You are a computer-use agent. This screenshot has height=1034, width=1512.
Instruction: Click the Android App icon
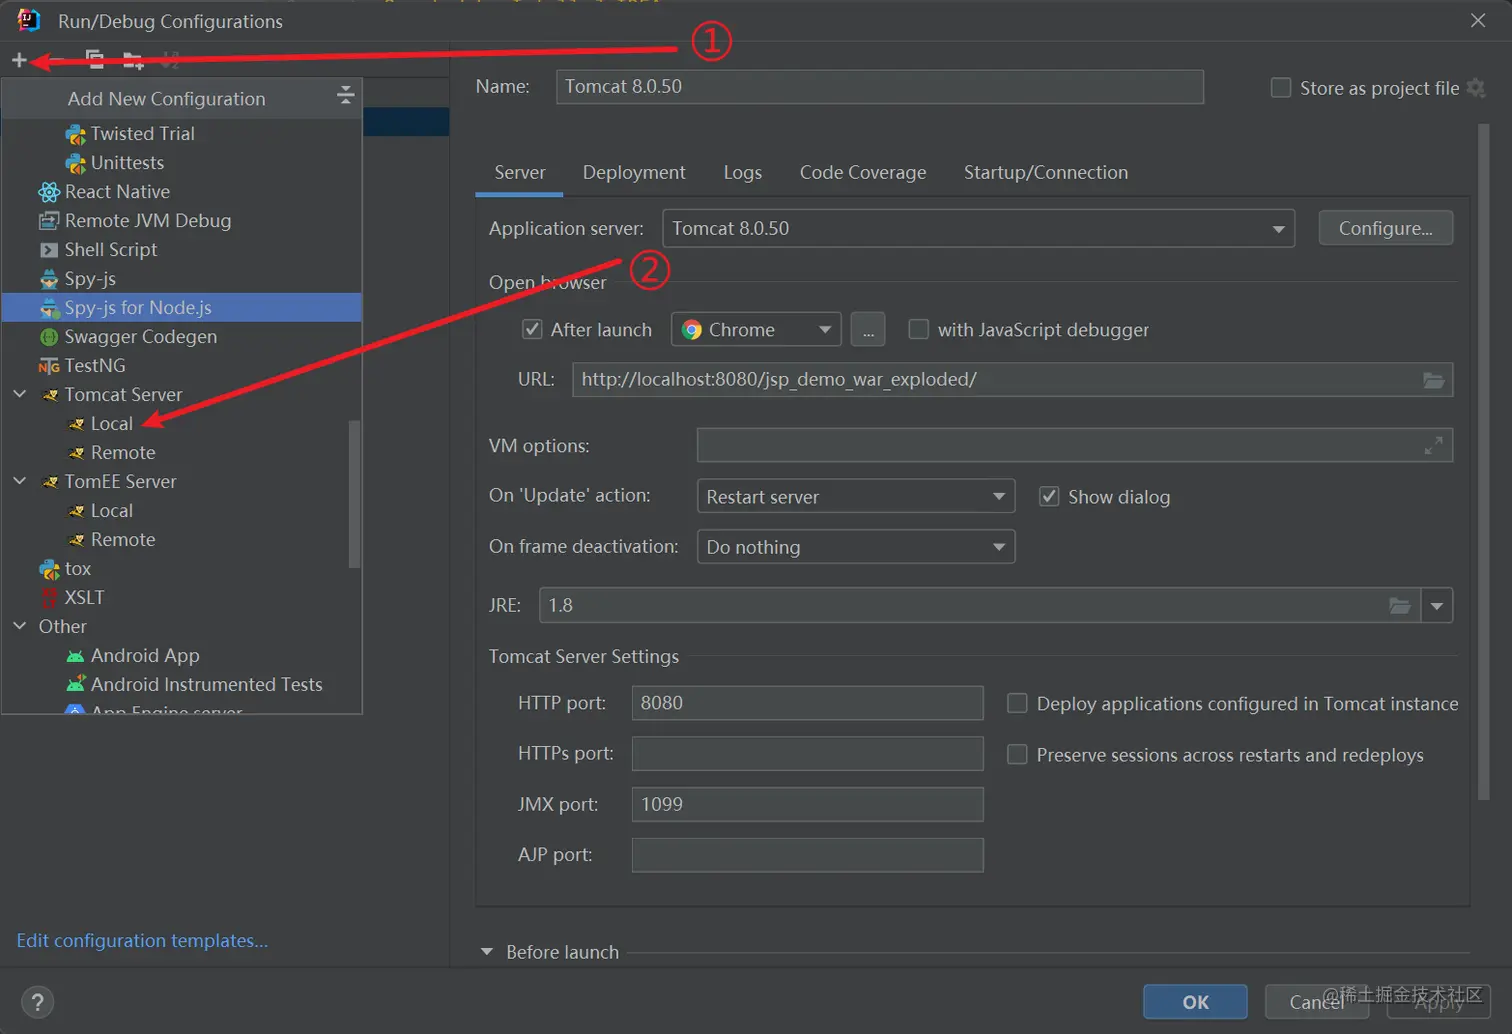(75, 656)
